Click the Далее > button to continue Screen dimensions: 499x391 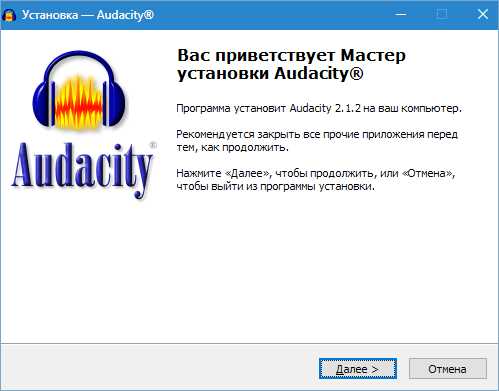click(x=358, y=368)
